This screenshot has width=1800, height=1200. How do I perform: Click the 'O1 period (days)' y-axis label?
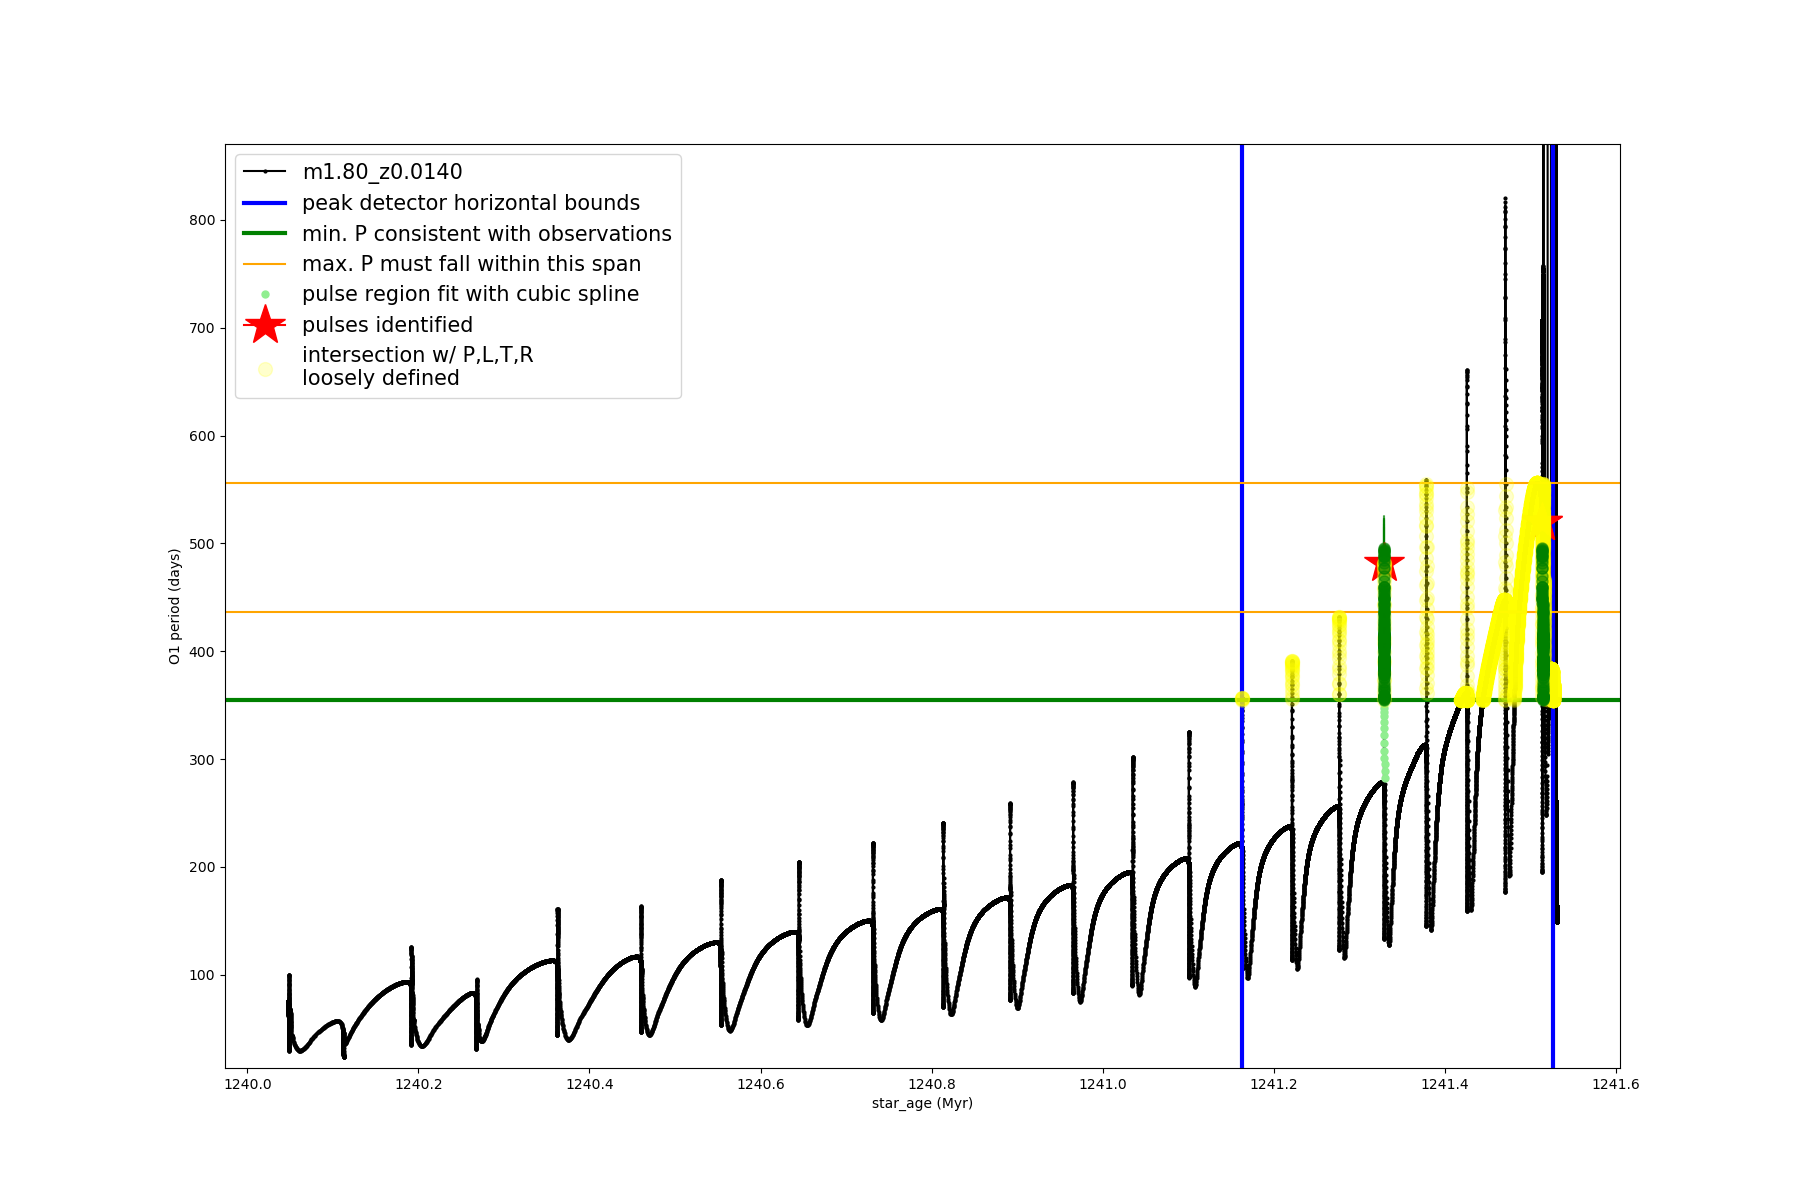pos(175,606)
